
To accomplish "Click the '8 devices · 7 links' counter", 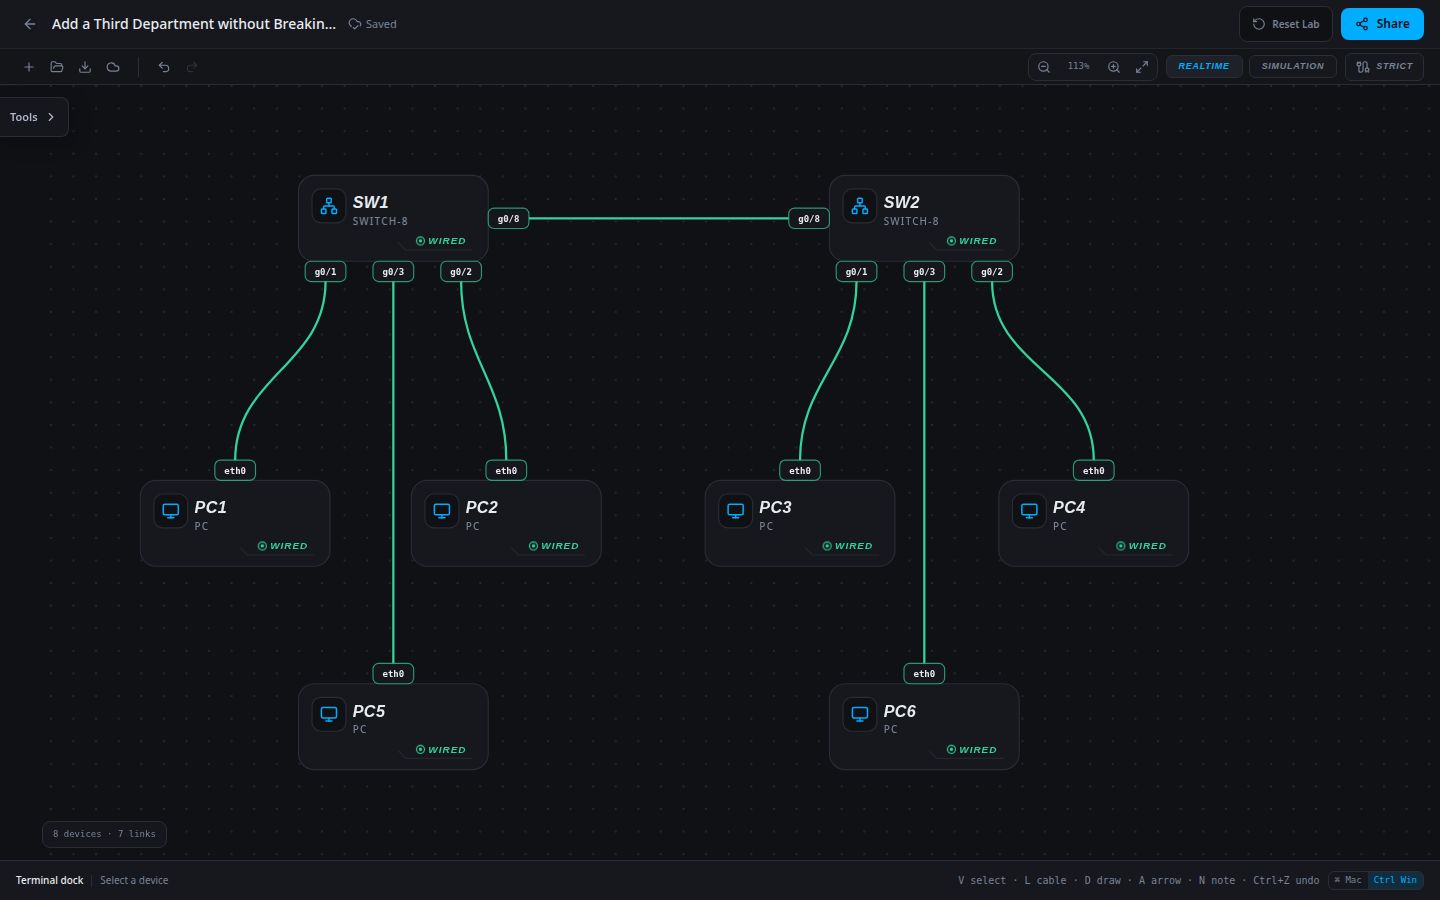I will pyautogui.click(x=104, y=834).
